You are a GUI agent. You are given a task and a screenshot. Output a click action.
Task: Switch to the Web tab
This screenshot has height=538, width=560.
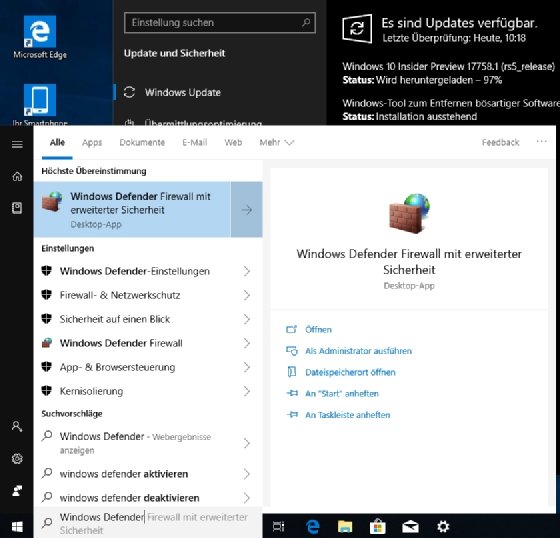point(233,143)
